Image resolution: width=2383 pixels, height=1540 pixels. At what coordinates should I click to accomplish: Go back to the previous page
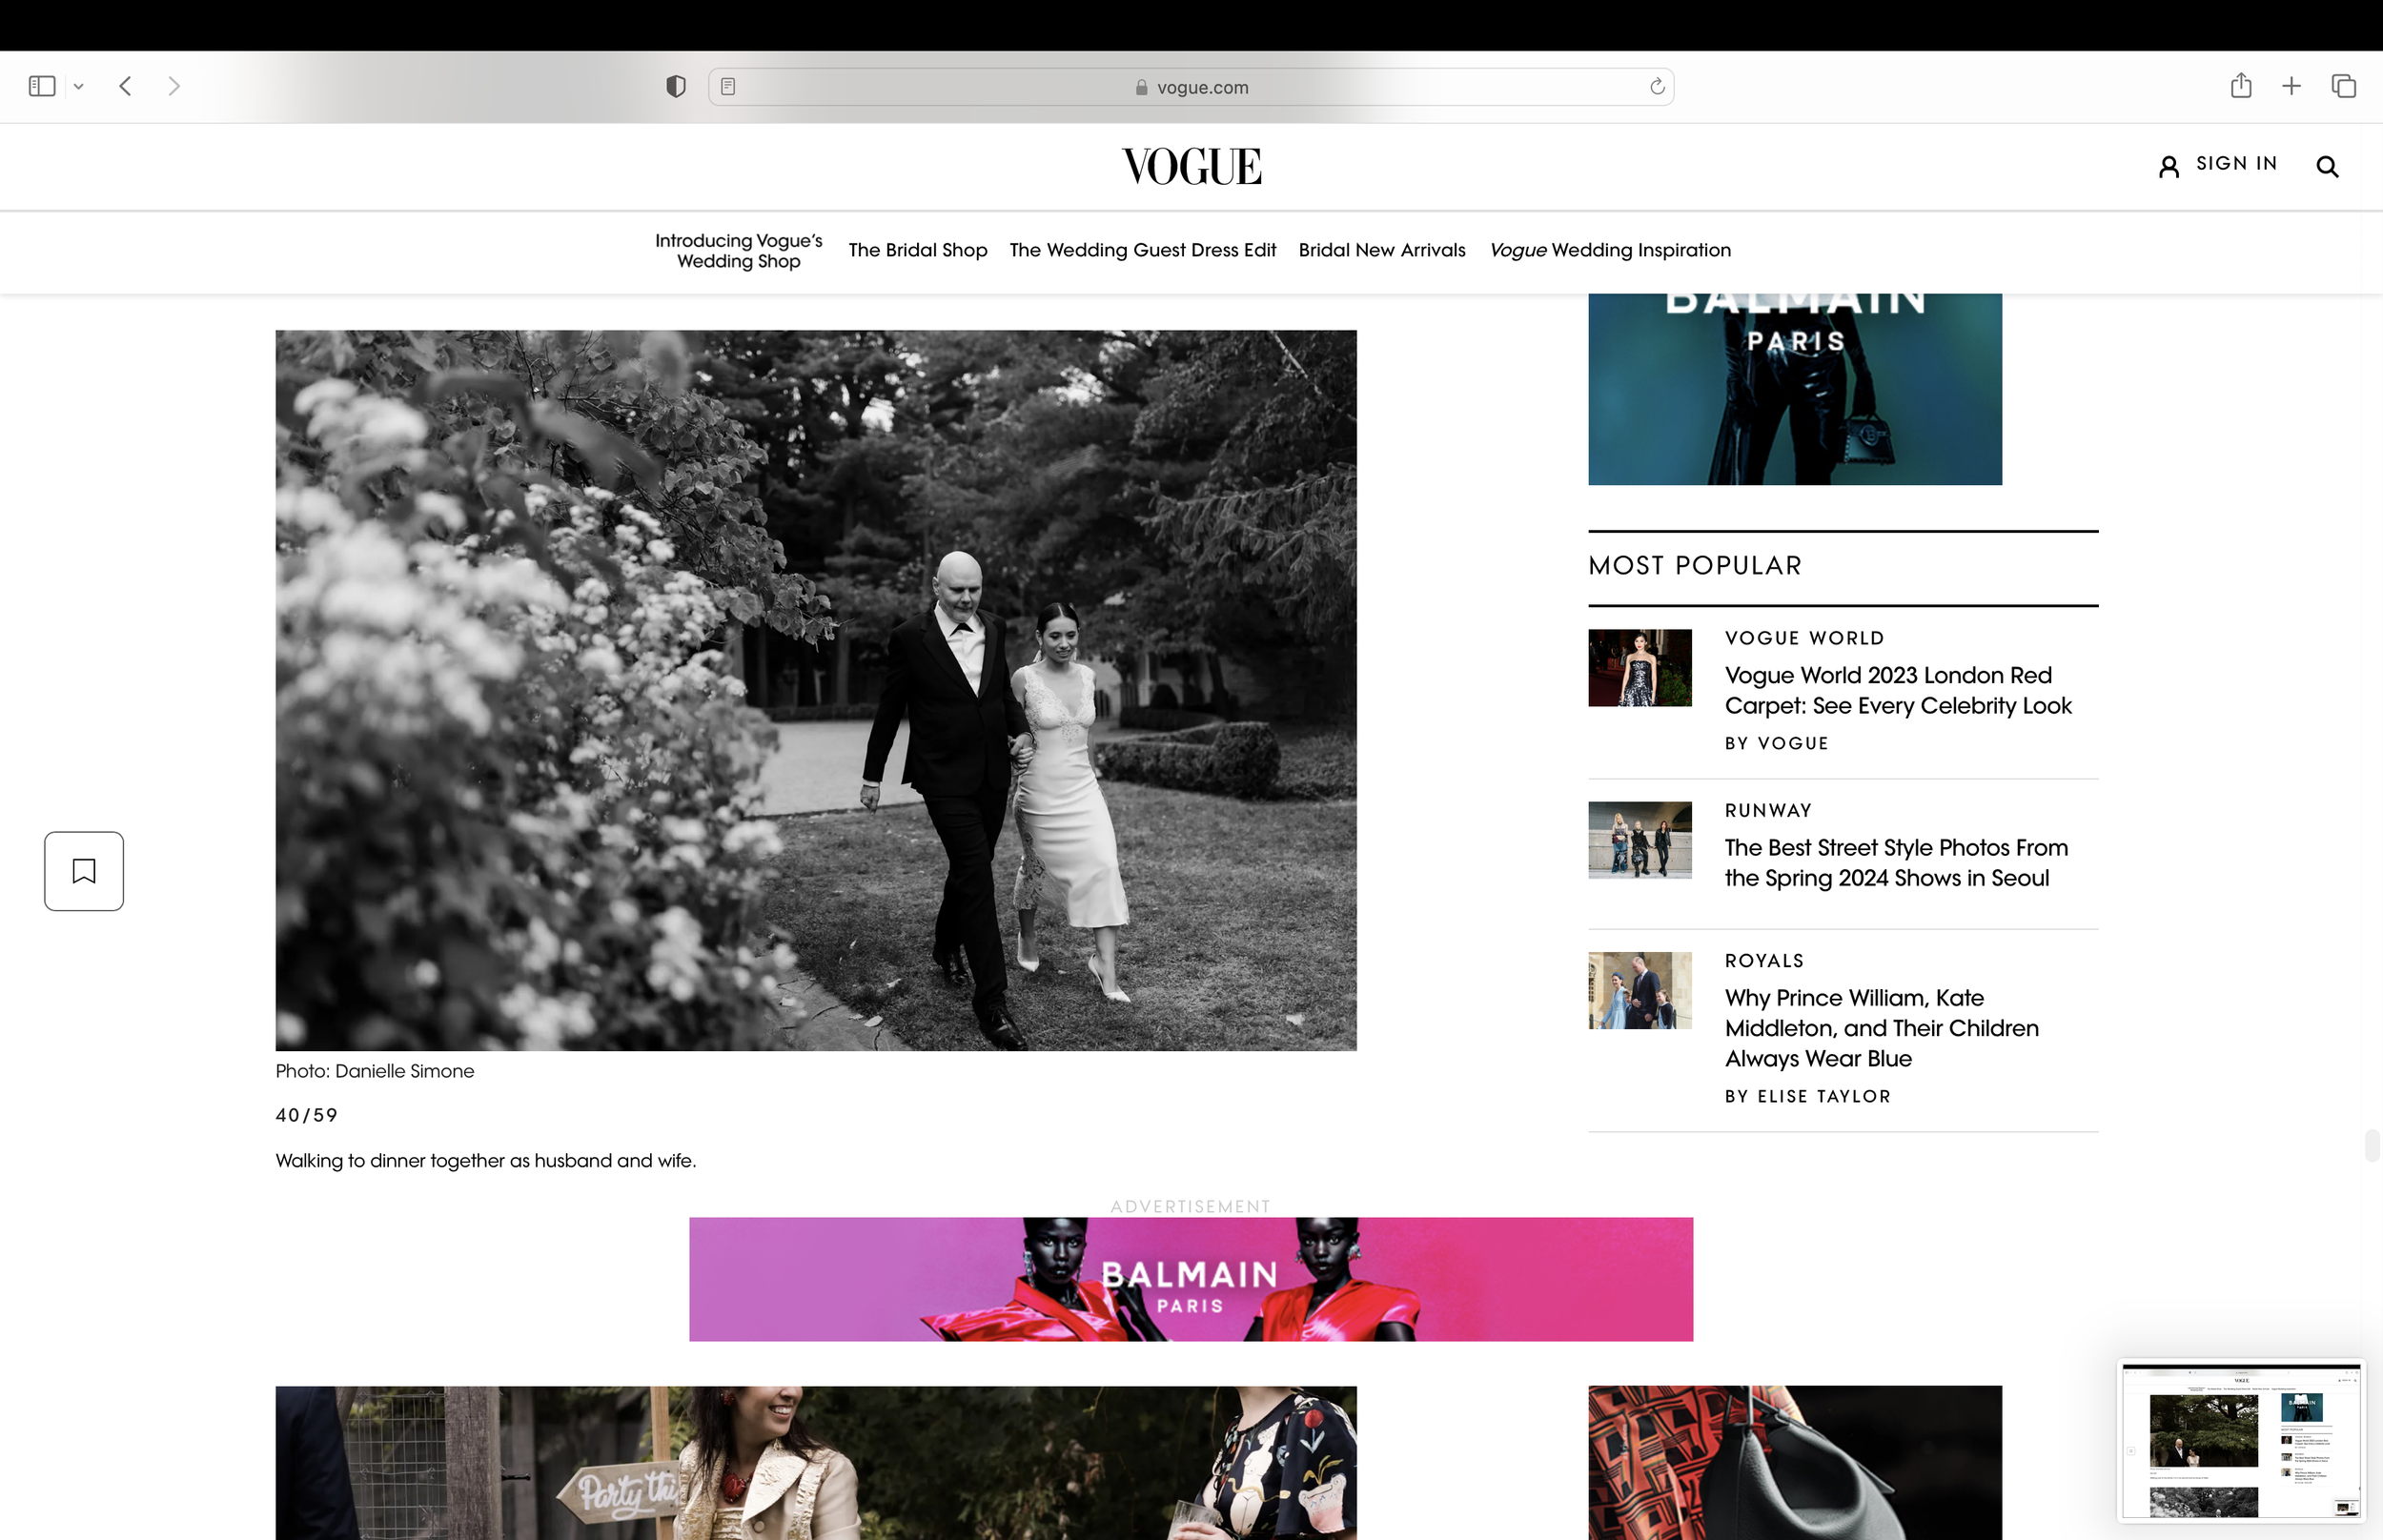click(125, 87)
